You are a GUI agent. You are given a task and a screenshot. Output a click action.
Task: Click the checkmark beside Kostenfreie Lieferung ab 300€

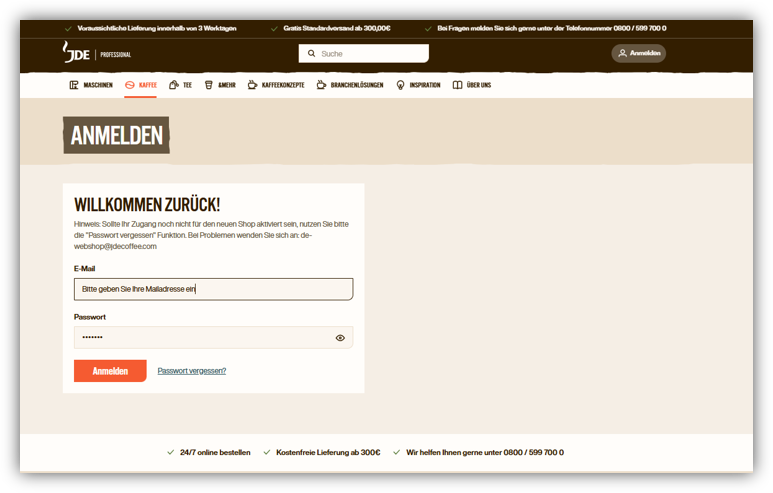[x=267, y=452]
